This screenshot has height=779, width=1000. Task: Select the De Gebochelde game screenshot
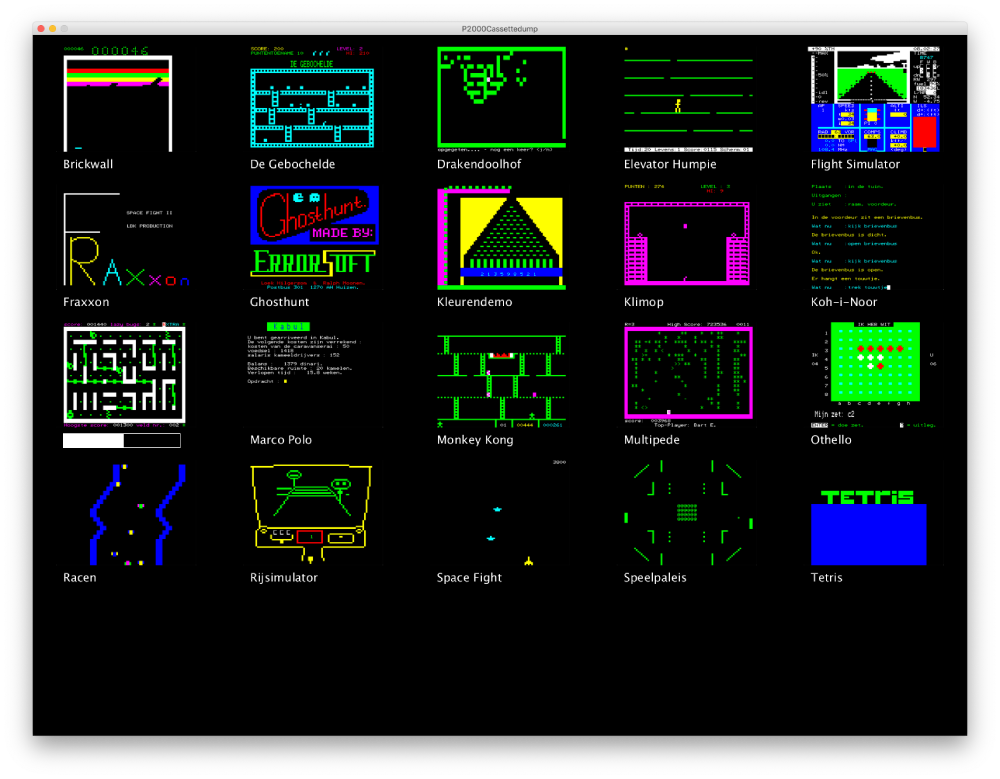pyautogui.click(x=311, y=98)
